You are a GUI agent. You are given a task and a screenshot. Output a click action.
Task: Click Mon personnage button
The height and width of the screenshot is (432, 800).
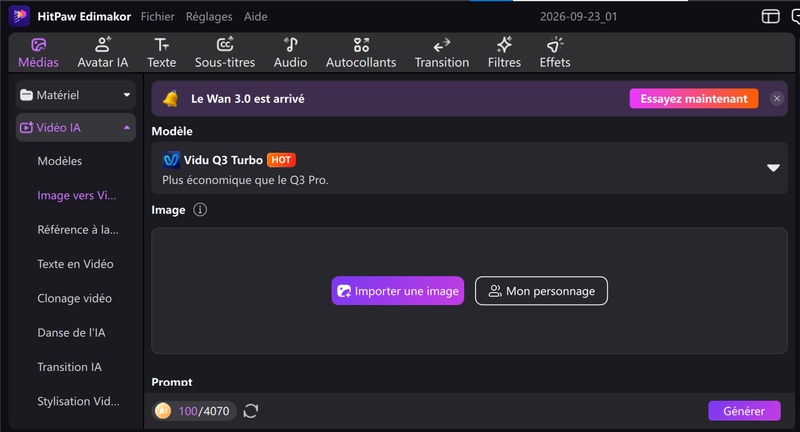pos(541,291)
